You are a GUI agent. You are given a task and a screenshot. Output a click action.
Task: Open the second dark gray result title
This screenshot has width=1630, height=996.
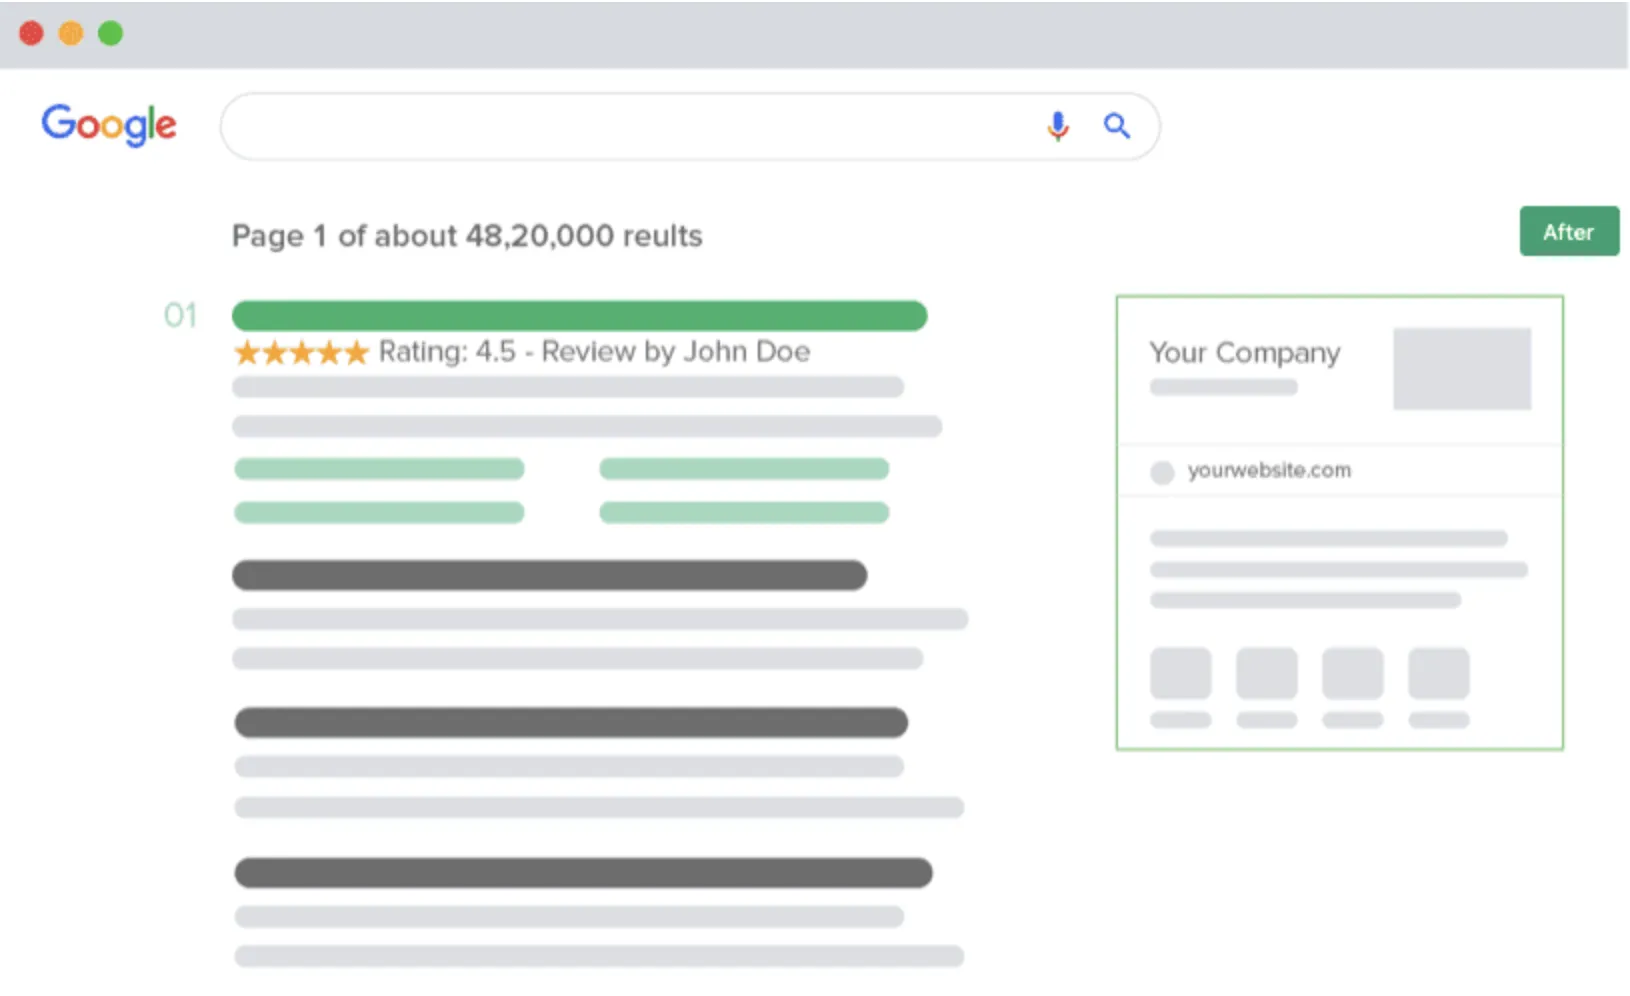coord(571,722)
